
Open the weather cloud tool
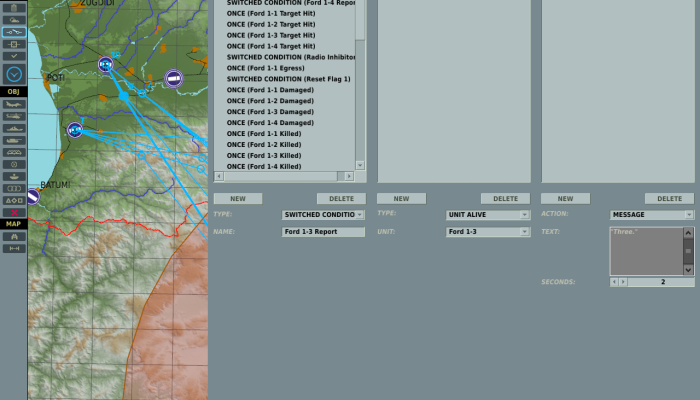coord(14,20)
